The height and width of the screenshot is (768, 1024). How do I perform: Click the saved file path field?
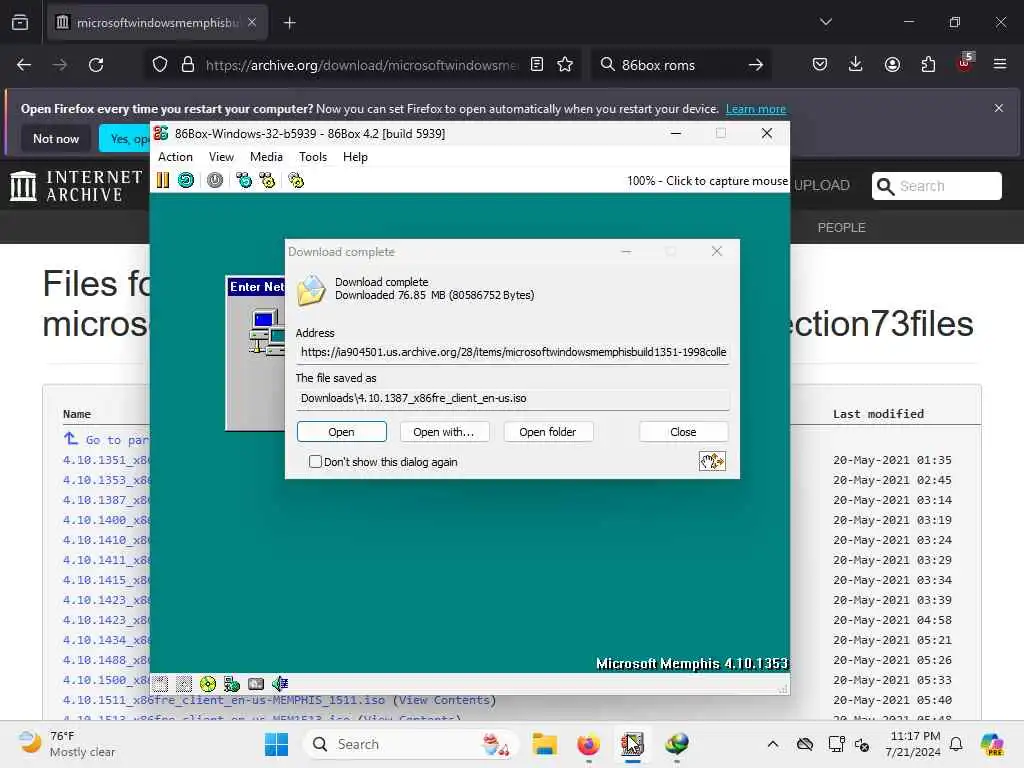513,398
